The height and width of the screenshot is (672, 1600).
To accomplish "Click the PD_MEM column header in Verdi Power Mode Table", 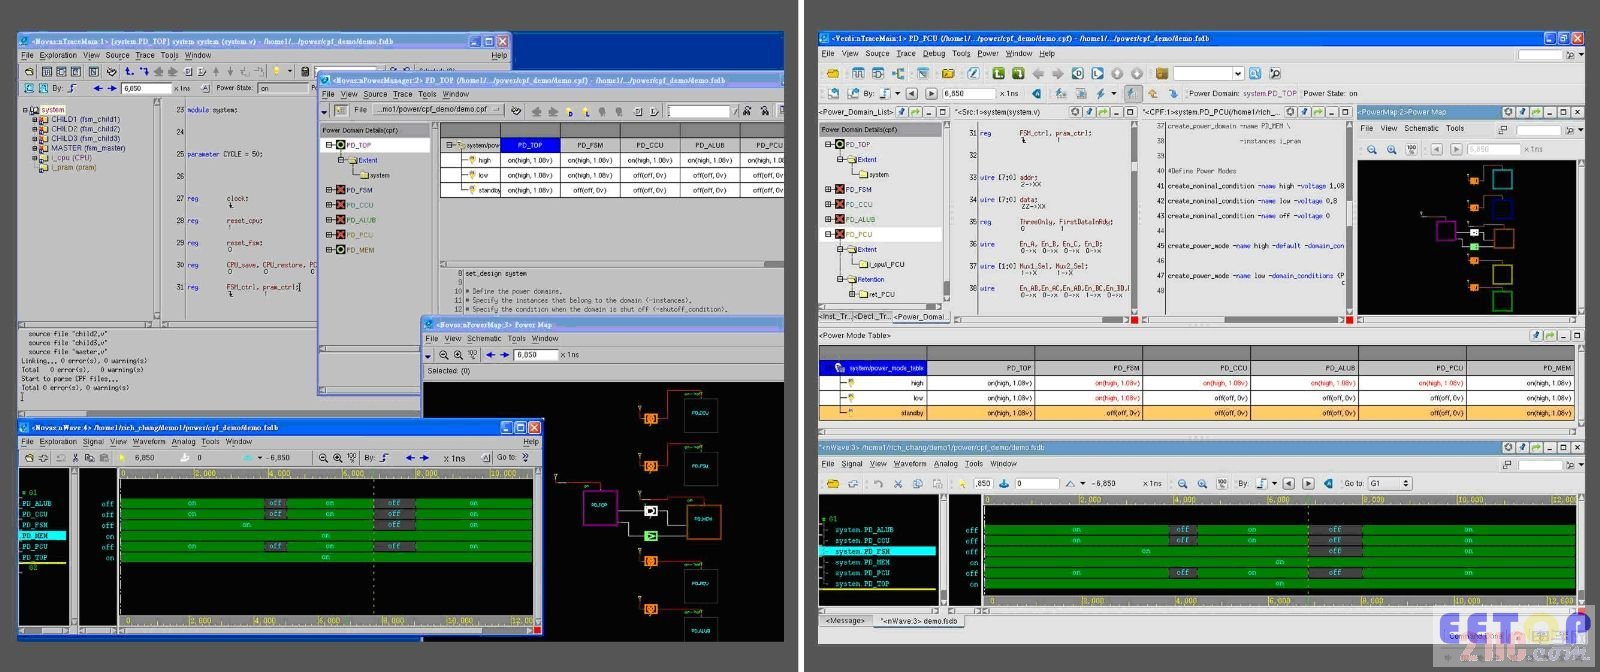I will tap(1519, 368).
